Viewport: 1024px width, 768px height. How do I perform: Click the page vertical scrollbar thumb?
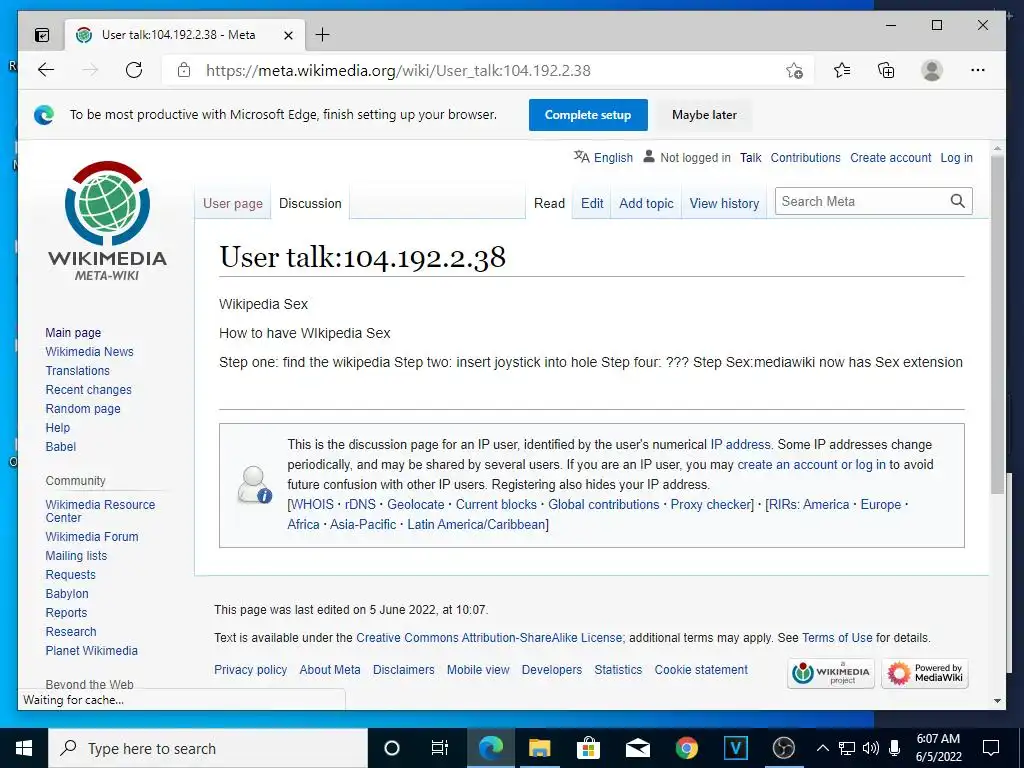click(997, 323)
